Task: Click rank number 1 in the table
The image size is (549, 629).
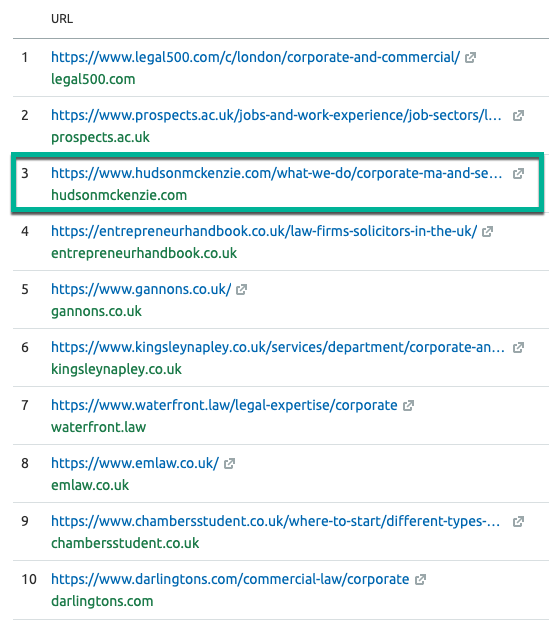Action: tap(25, 58)
